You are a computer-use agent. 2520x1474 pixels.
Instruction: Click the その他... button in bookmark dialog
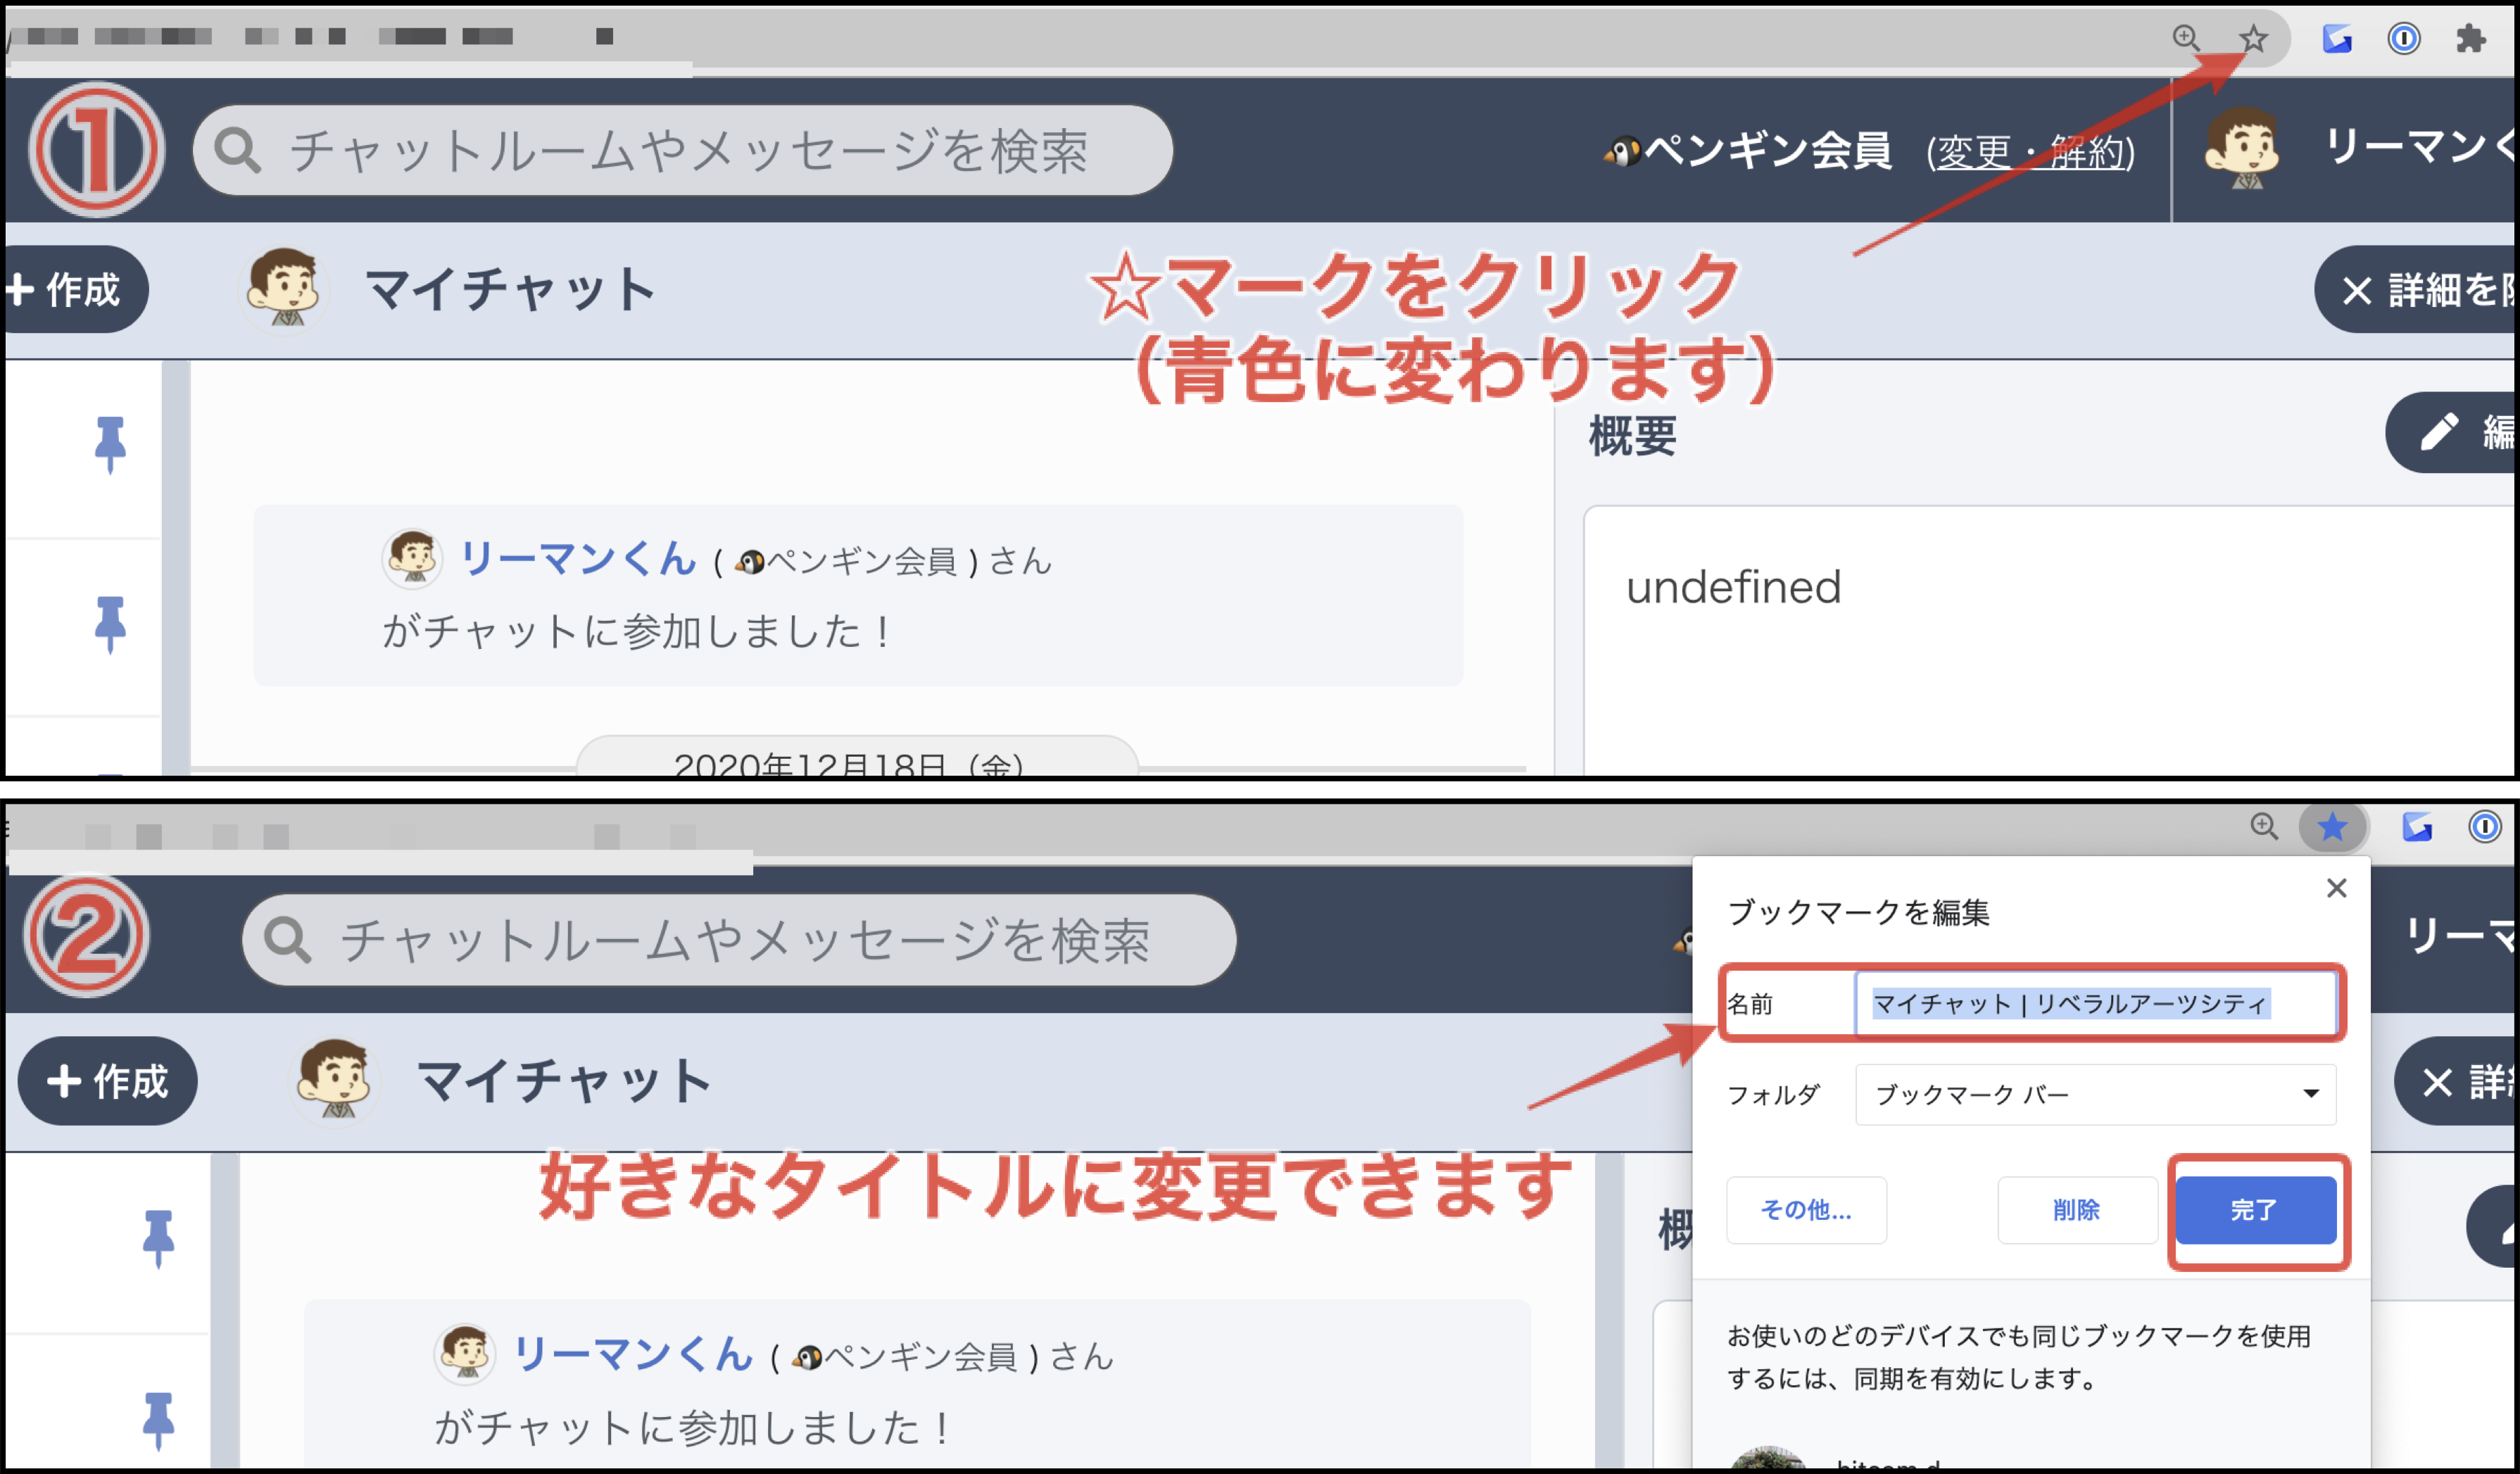(x=1806, y=1210)
